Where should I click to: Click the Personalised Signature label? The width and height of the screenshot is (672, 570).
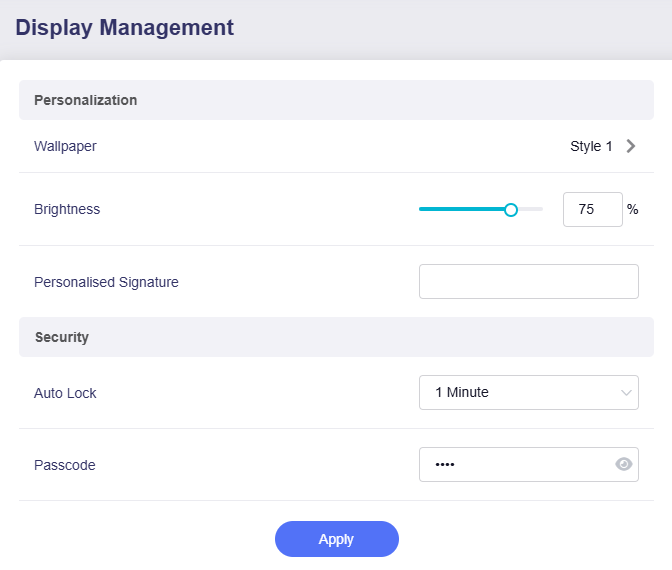tap(106, 282)
